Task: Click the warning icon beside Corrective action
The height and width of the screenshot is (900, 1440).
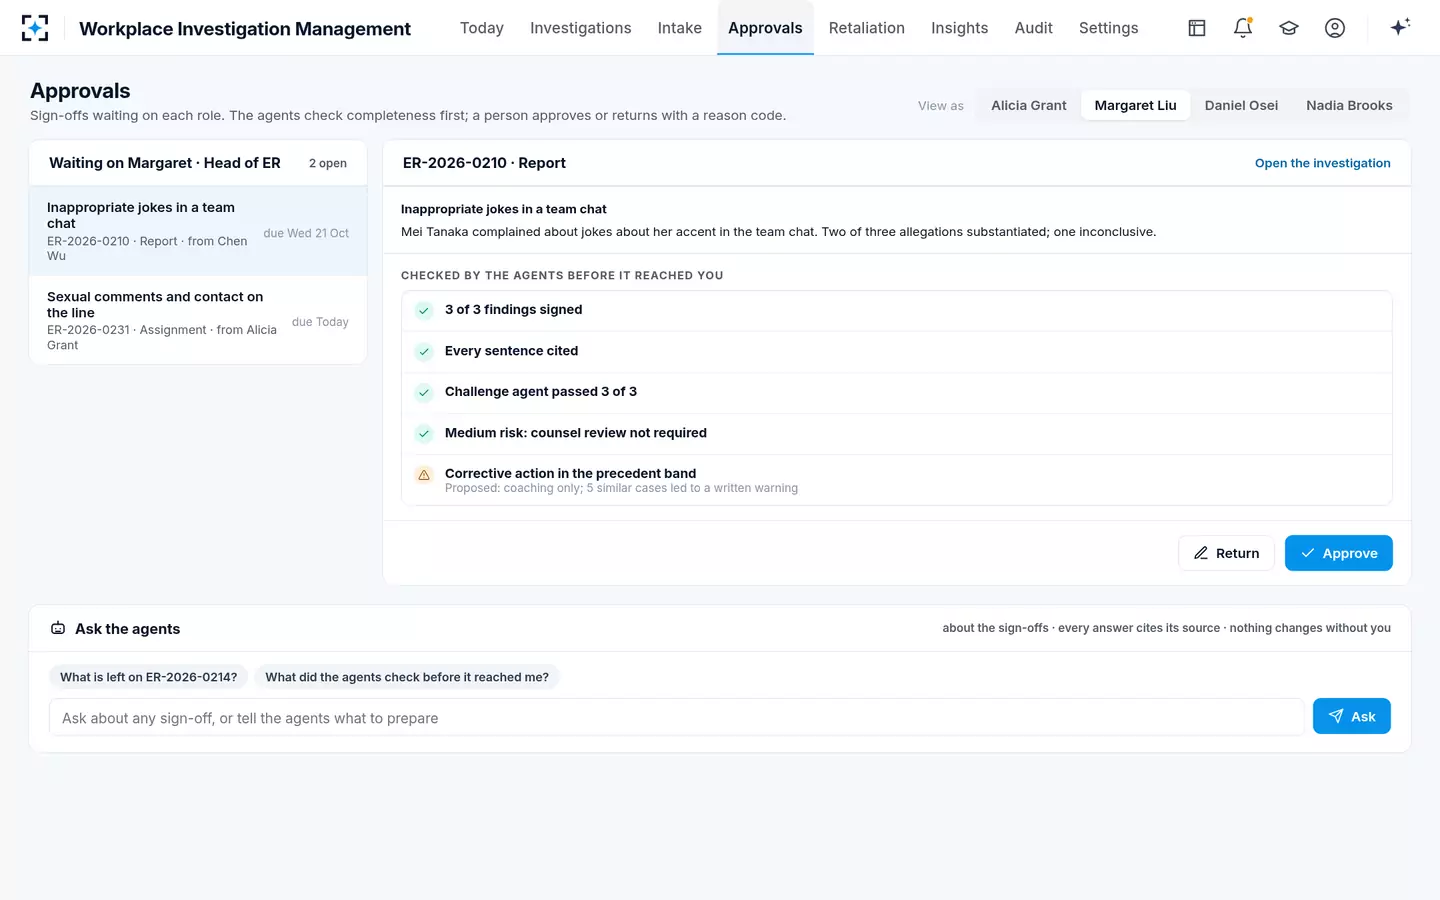Action: (x=424, y=475)
